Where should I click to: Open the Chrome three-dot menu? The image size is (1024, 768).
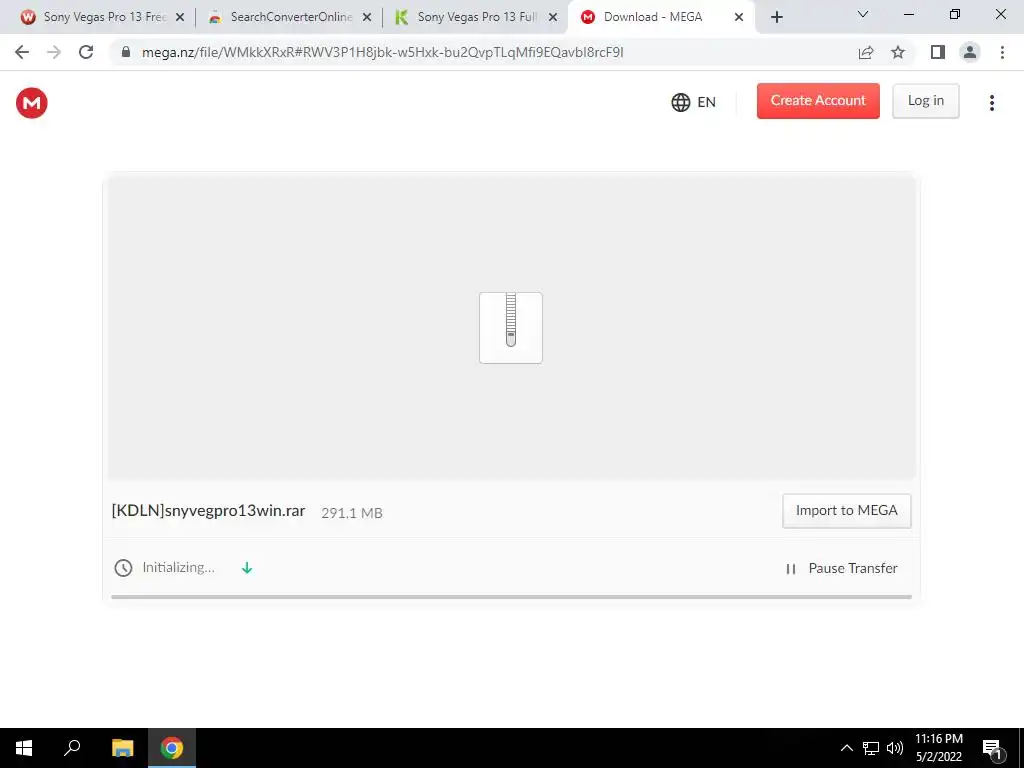pyautogui.click(x=1002, y=52)
